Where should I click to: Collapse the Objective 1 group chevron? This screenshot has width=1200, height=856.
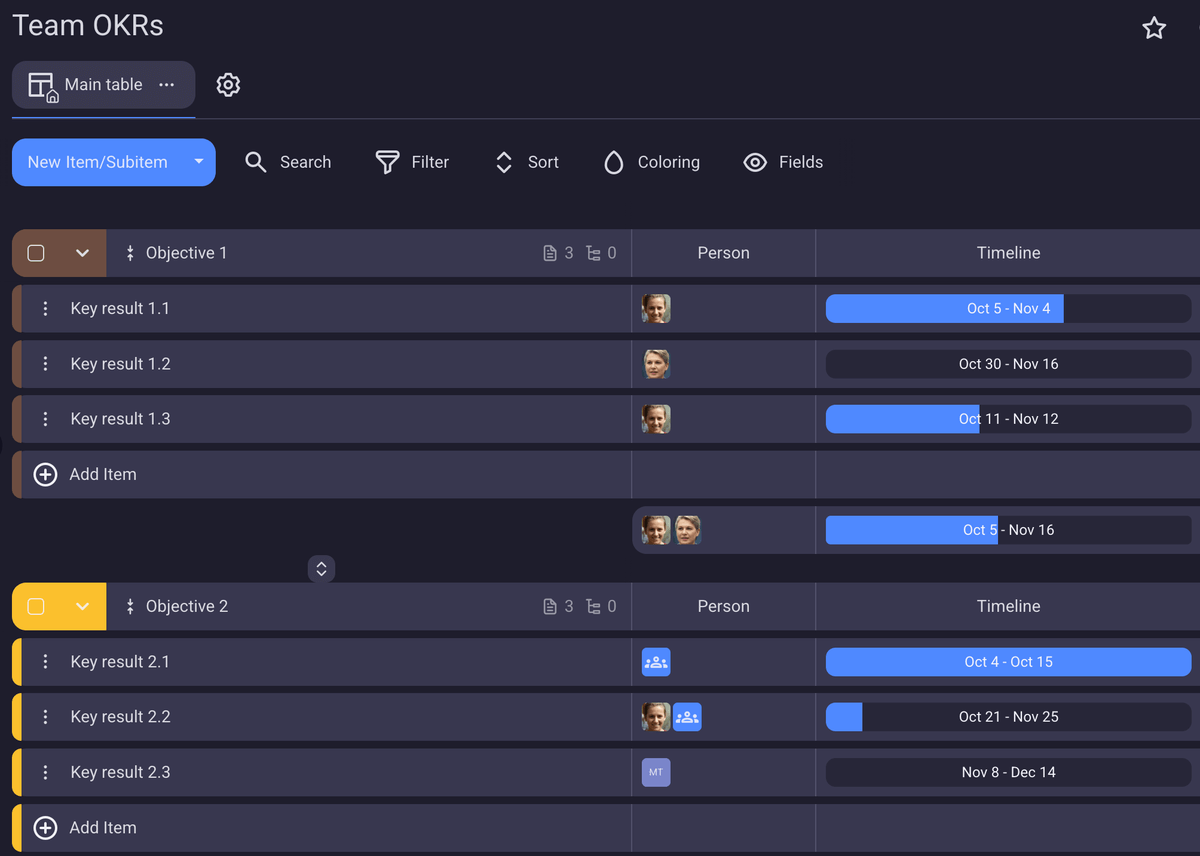[x=83, y=253]
